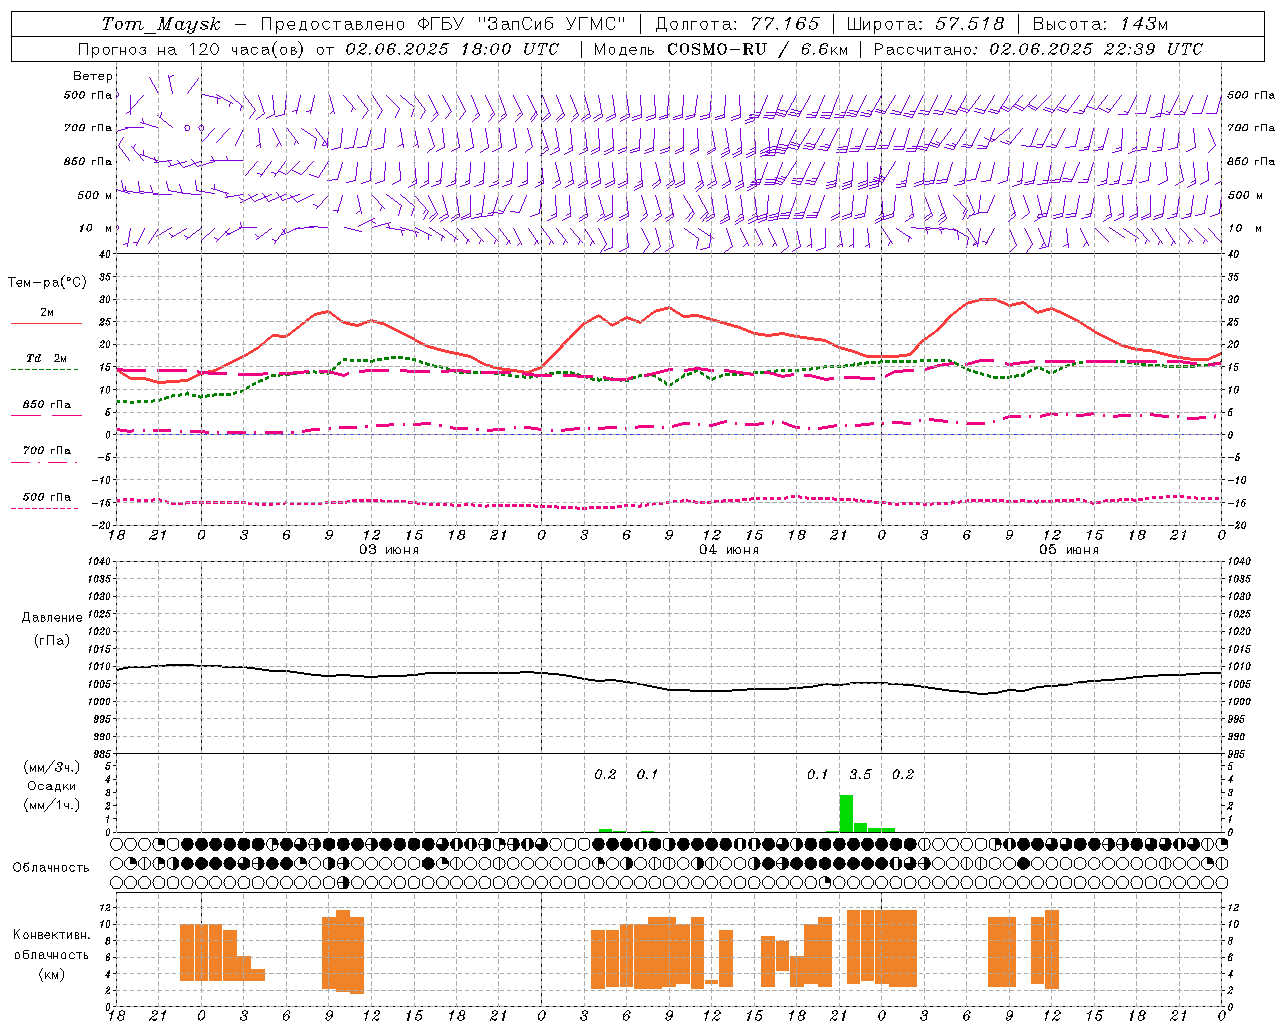Viewport: 1280px width, 1024px height.
Task: Click the '700 гПа' temperature legend entry
Action: coord(46,451)
